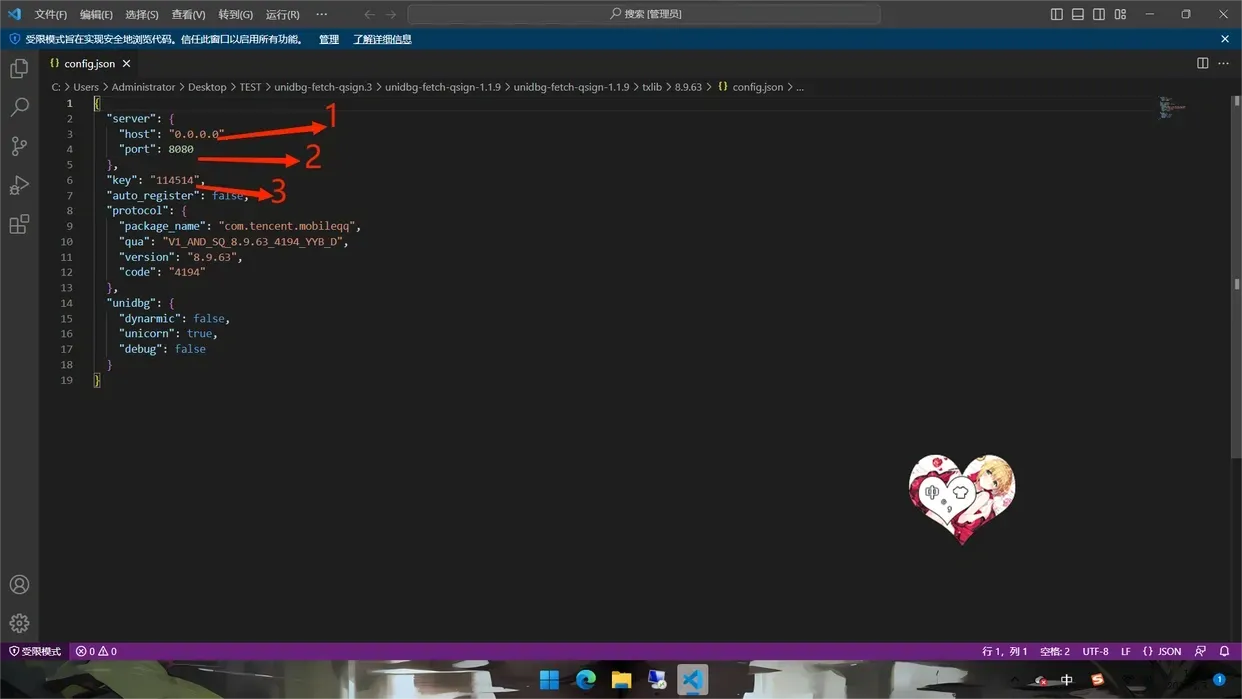Select the JSON language mode in status bar
Image resolution: width=1242 pixels, height=699 pixels.
[1162, 651]
